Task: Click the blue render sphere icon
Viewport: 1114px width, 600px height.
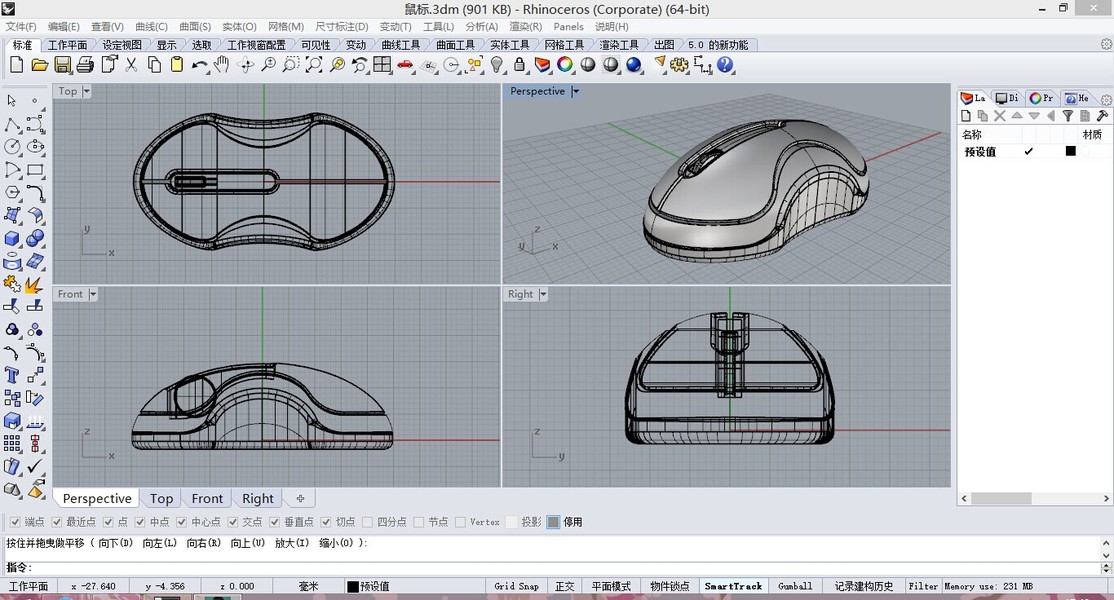Action: click(x=634, y=65)
